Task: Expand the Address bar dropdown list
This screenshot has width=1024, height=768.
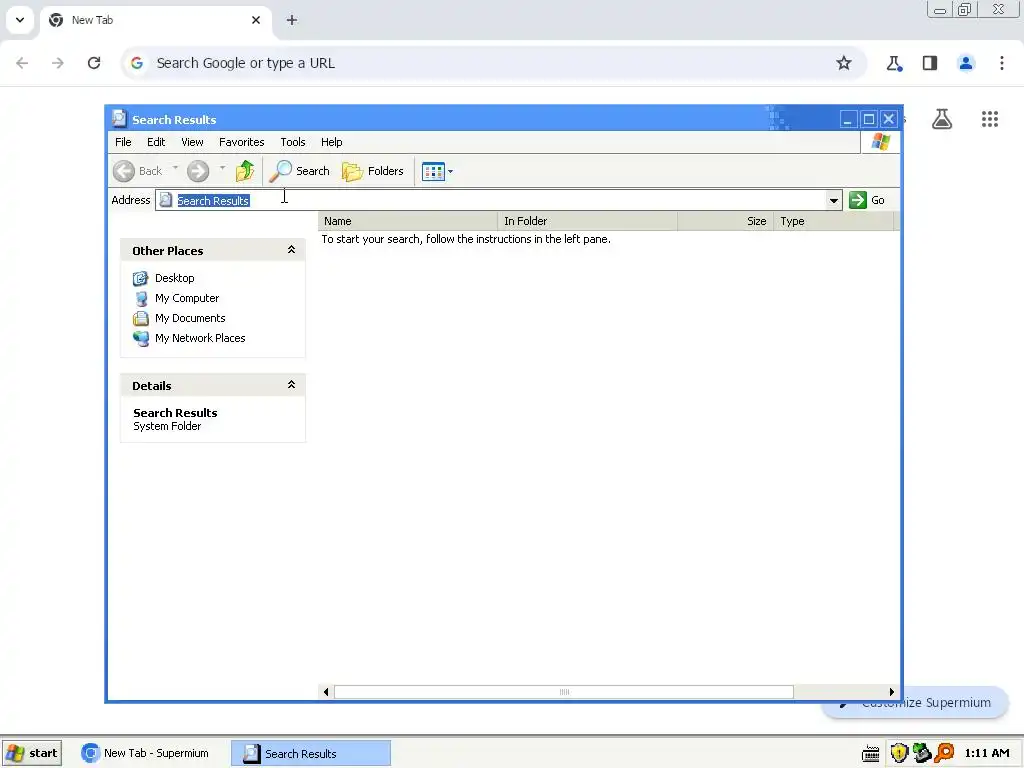Action: point(833,200)
